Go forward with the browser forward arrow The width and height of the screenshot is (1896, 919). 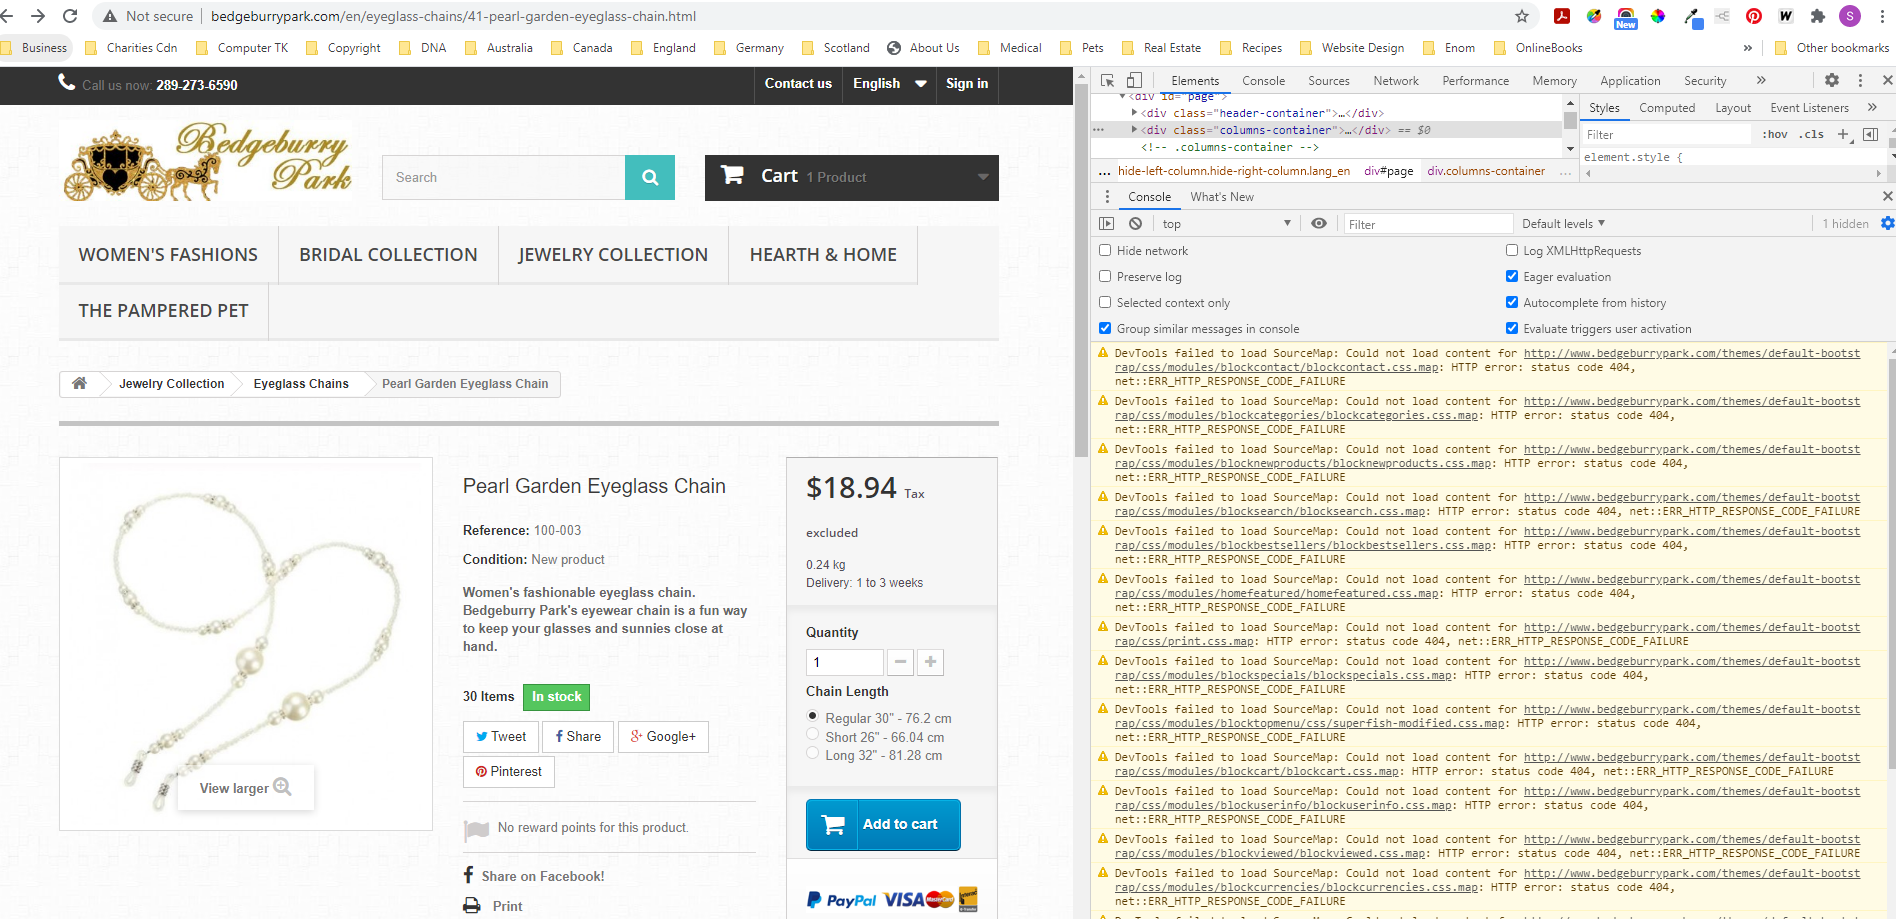coord(38,16)
